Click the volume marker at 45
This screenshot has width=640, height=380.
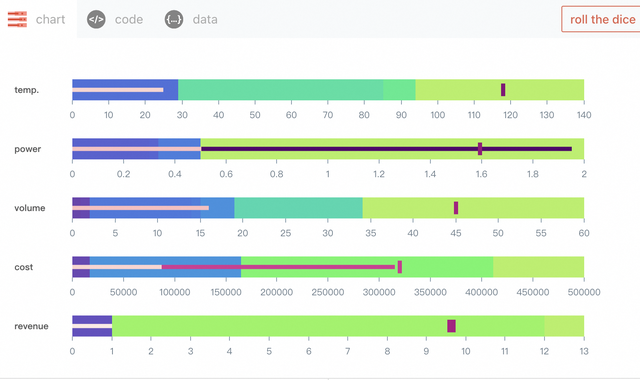coord(456,208)
